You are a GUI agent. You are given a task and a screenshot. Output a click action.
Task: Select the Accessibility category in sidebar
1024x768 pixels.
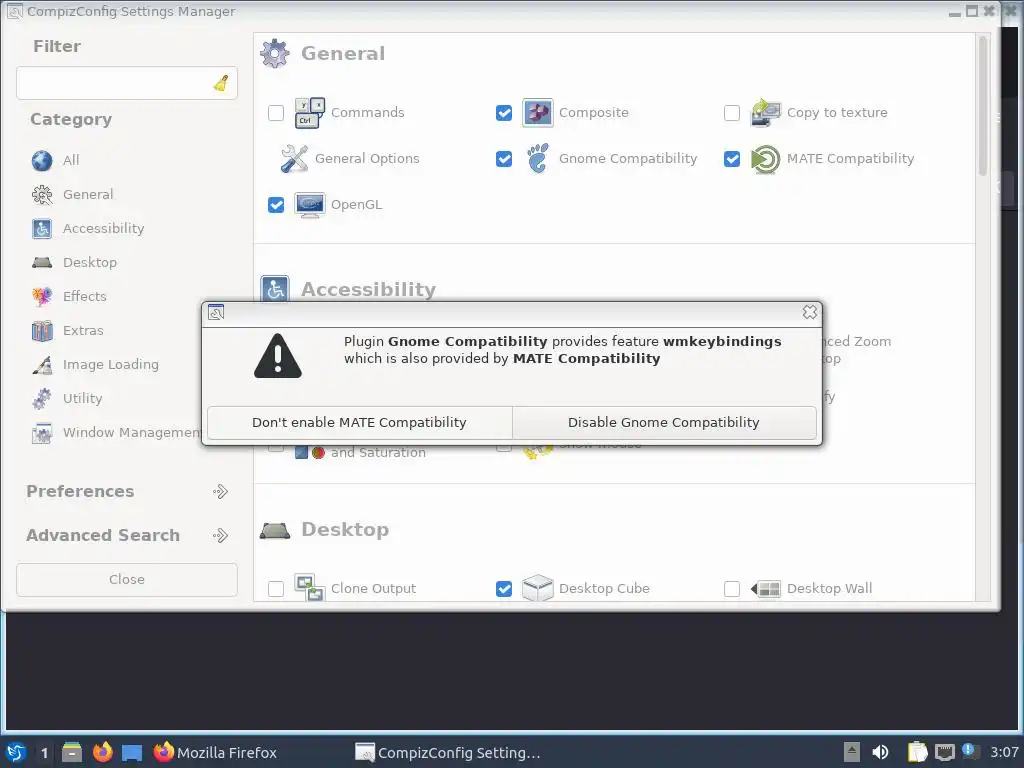point(103,228)
